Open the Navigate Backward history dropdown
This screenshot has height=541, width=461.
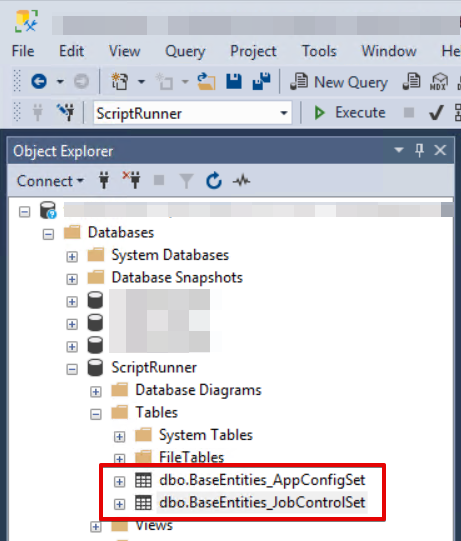pos(60,82)
